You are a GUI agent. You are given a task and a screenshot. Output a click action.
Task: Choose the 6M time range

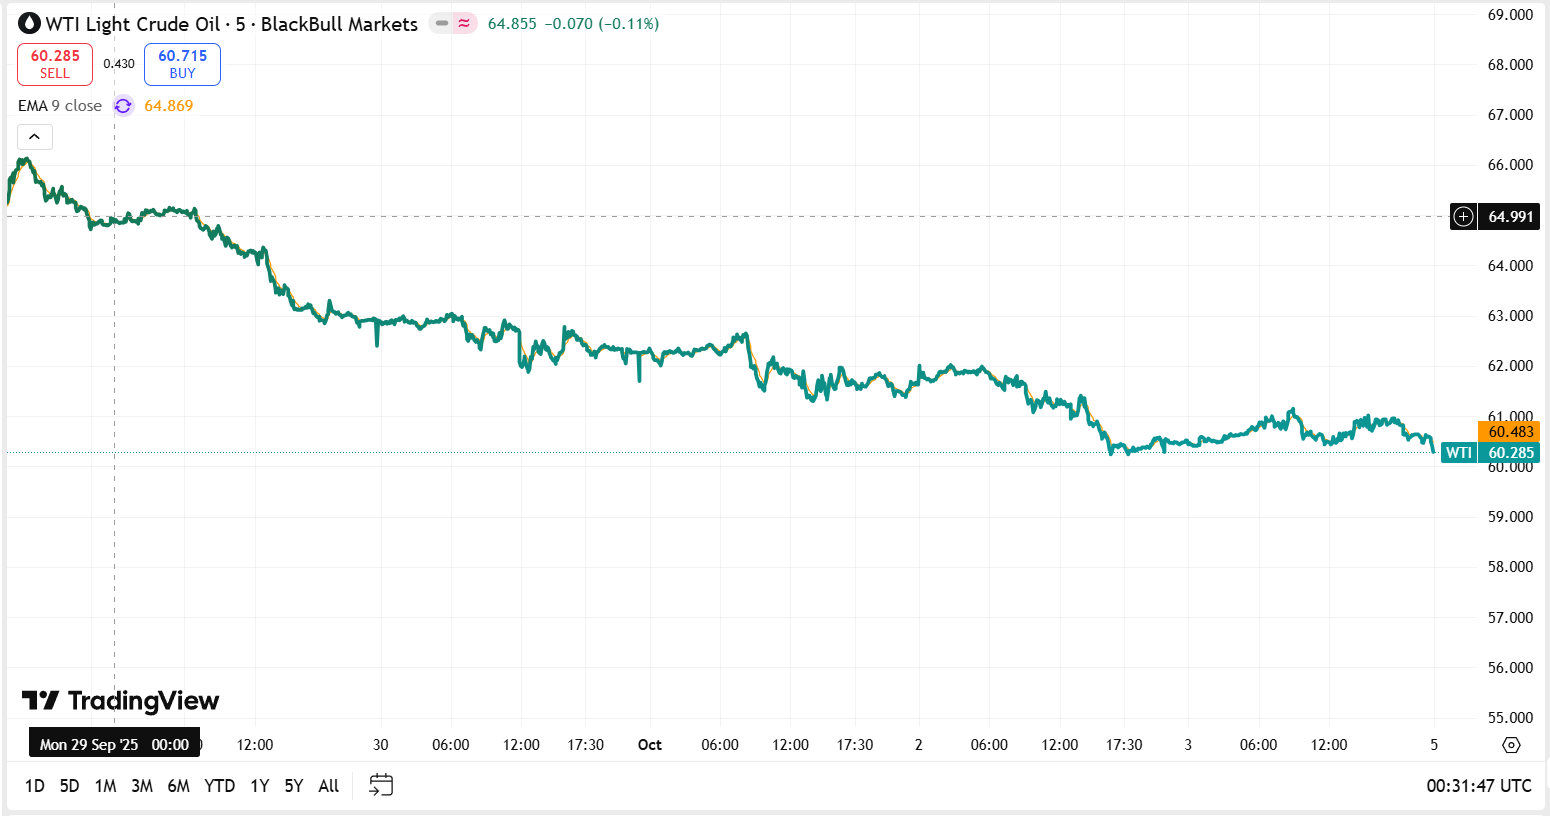coord(179,786)
